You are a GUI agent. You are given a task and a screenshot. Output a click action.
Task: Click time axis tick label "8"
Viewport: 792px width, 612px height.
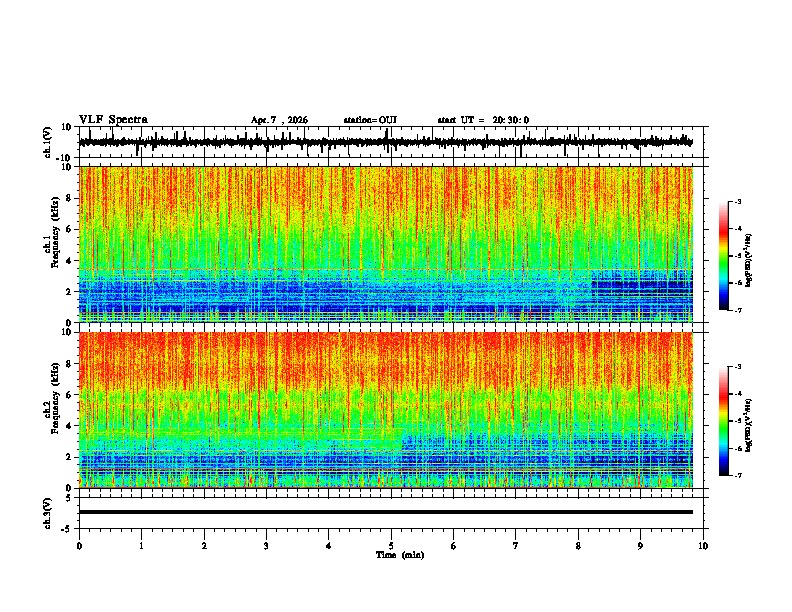pos(578,546)
